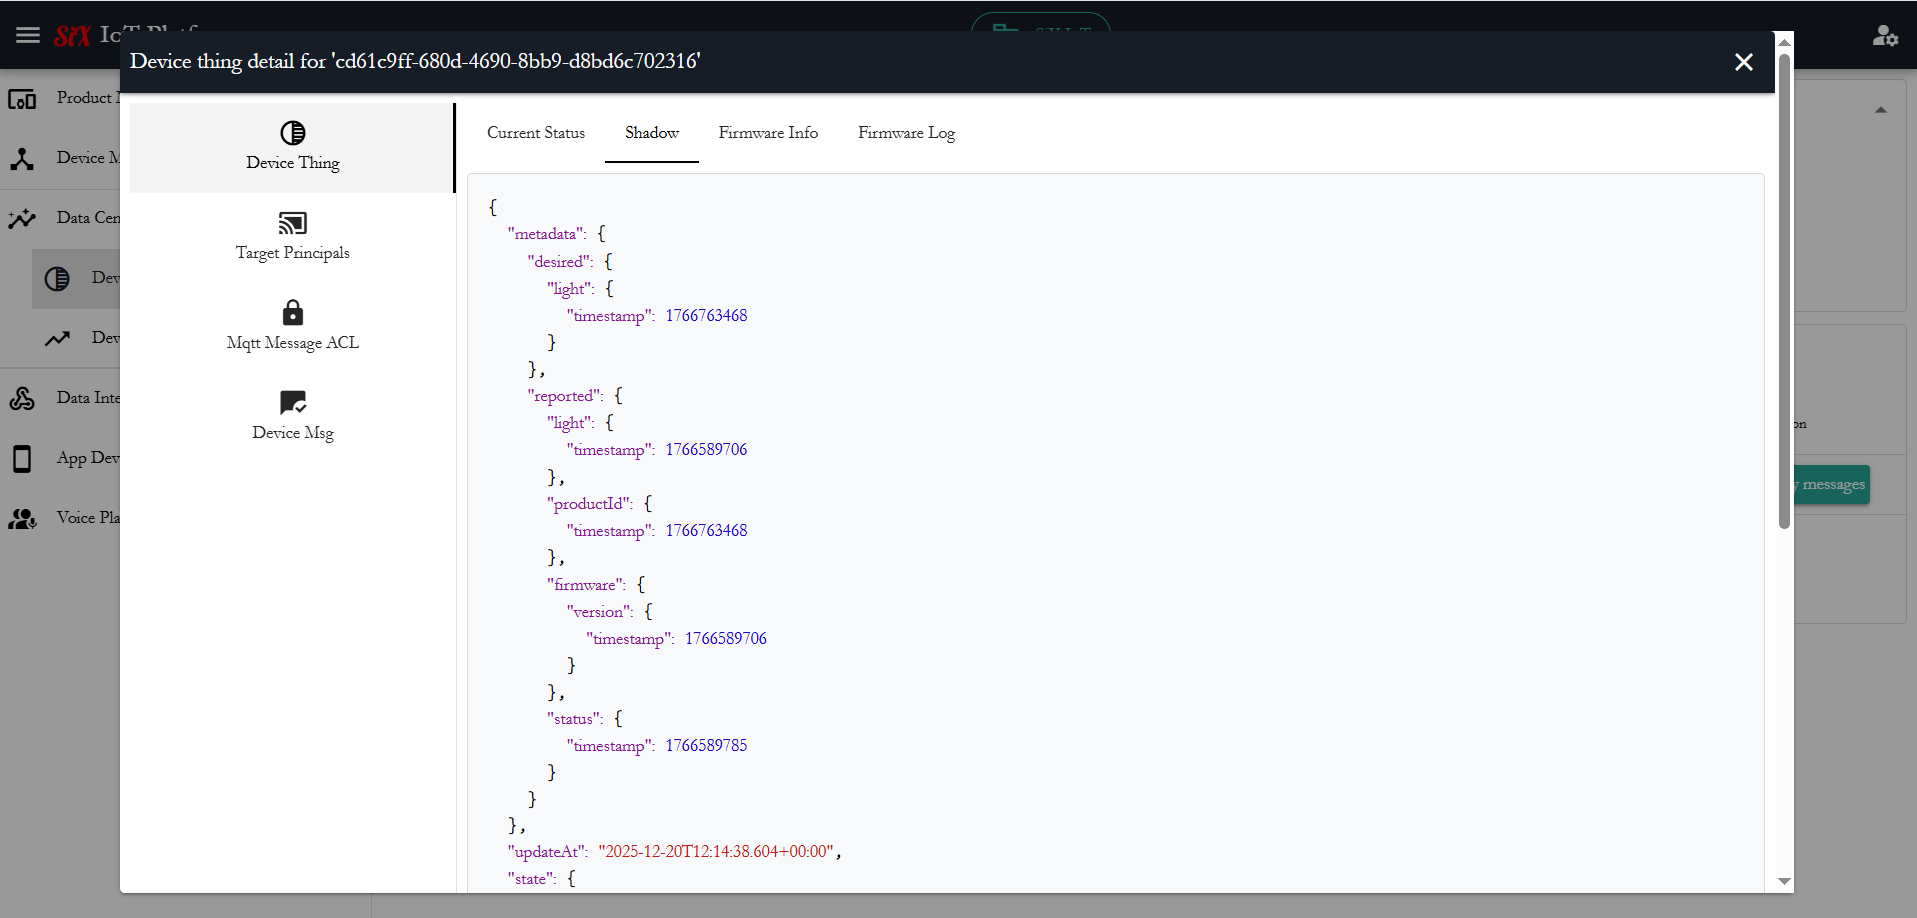The width and height of the screenshot is (1917, 918).
Task: Click the "firmware" JSON key
Action: click(586, 585)
